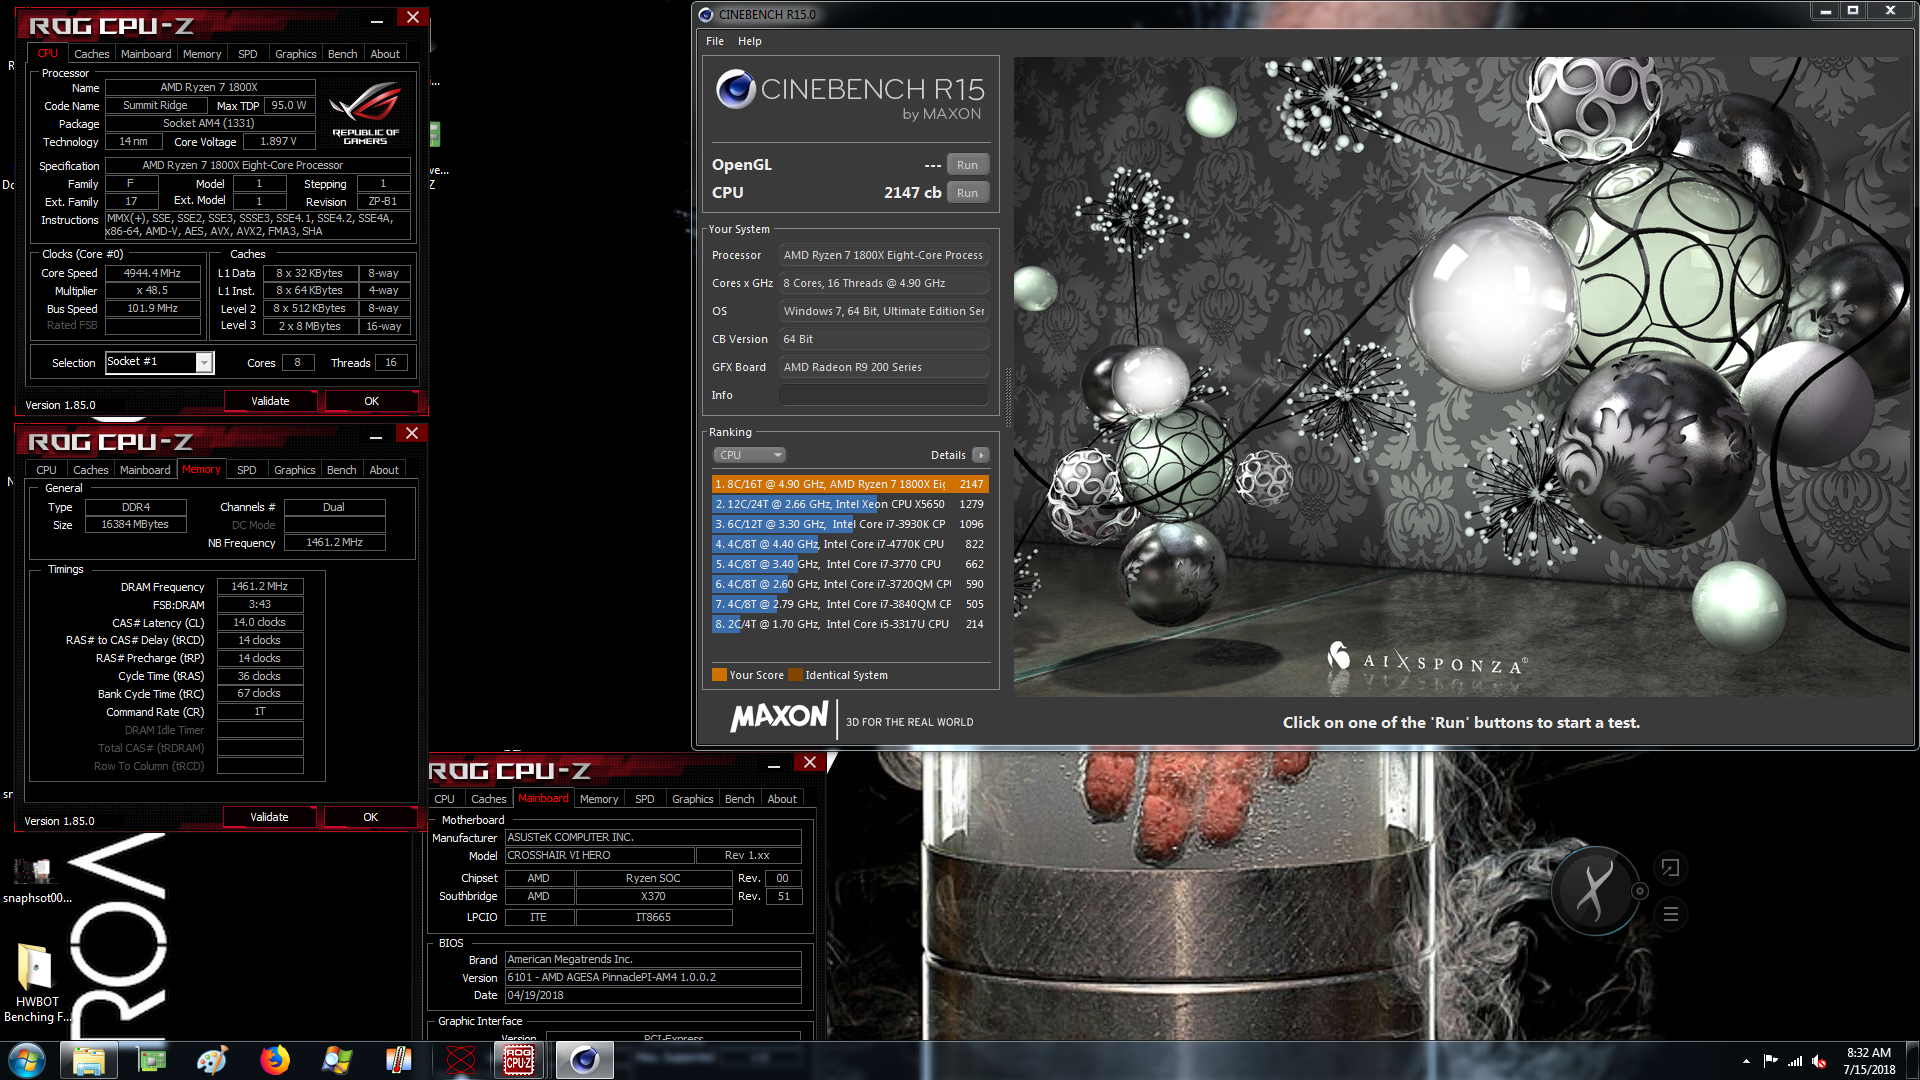Switch to ROG CPU-Z in taskbar
Image resolution: width=1920 pixels, height=1080 pixels.
click(x=519, y=1060)
